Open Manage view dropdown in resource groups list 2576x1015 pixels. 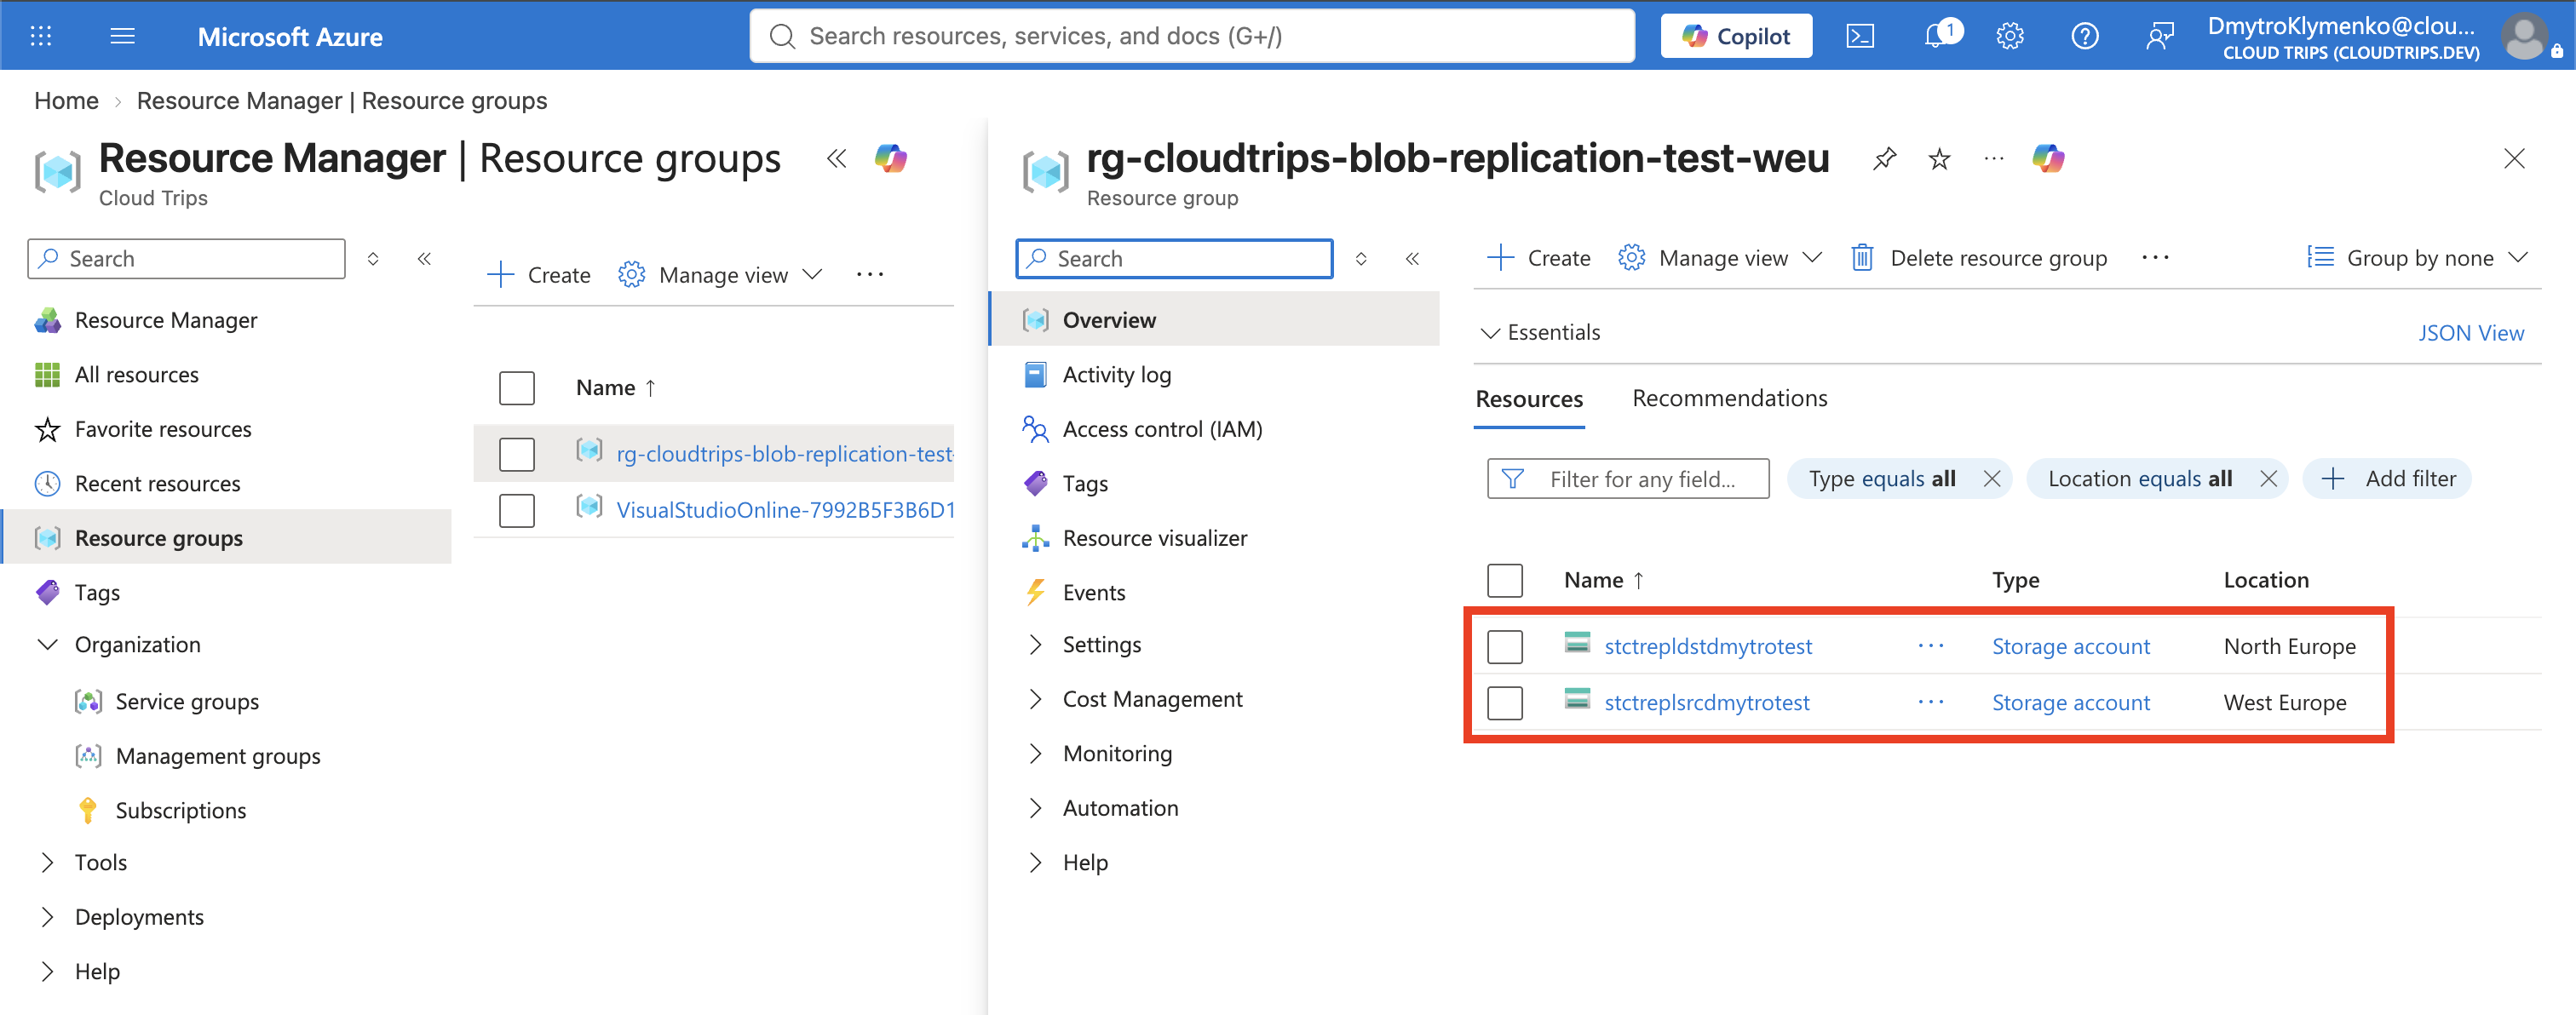tap(720, 274)
